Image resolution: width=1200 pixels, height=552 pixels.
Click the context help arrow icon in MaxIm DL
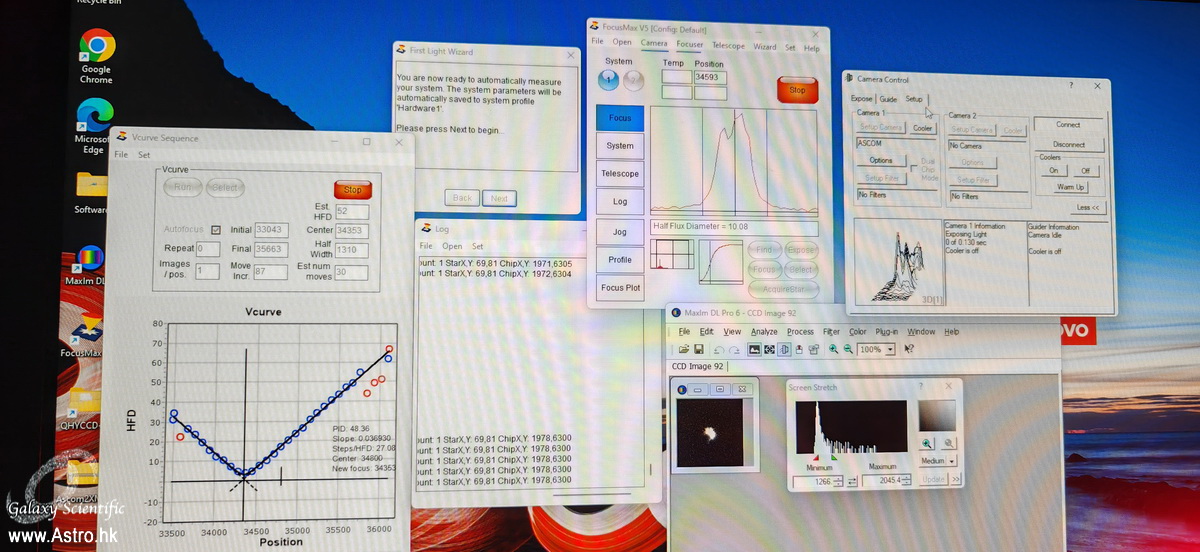[909, 349]
